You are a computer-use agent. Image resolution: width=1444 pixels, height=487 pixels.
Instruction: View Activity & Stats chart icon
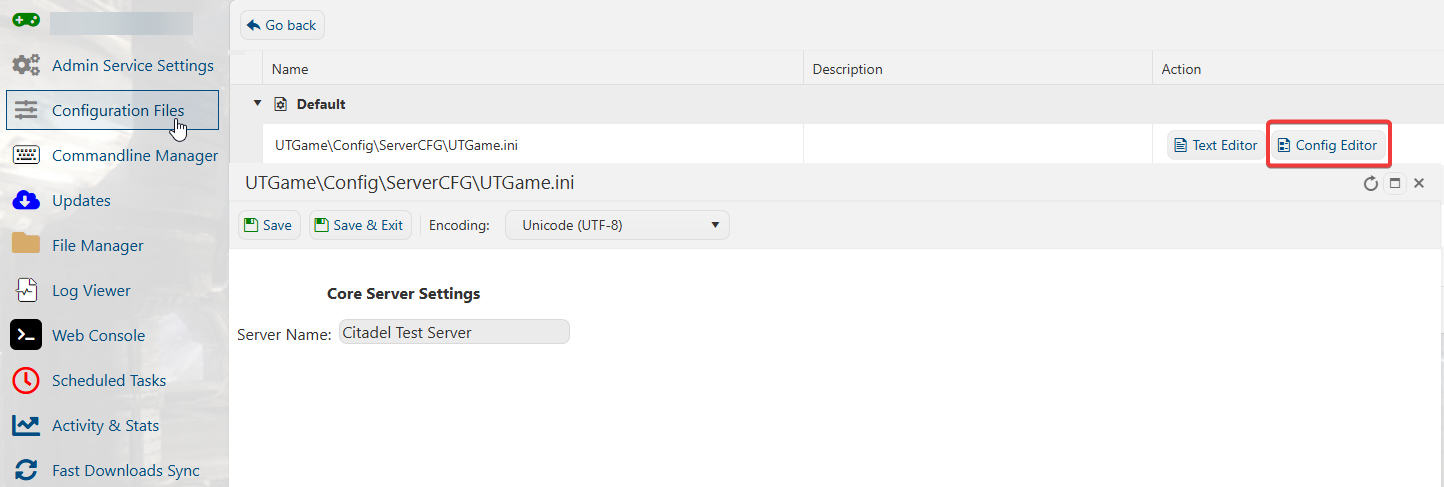tap(26, 425)
